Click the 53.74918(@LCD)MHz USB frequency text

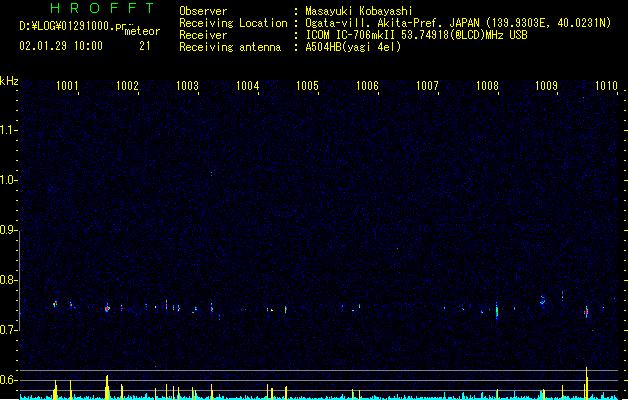(x=464, y=35)
